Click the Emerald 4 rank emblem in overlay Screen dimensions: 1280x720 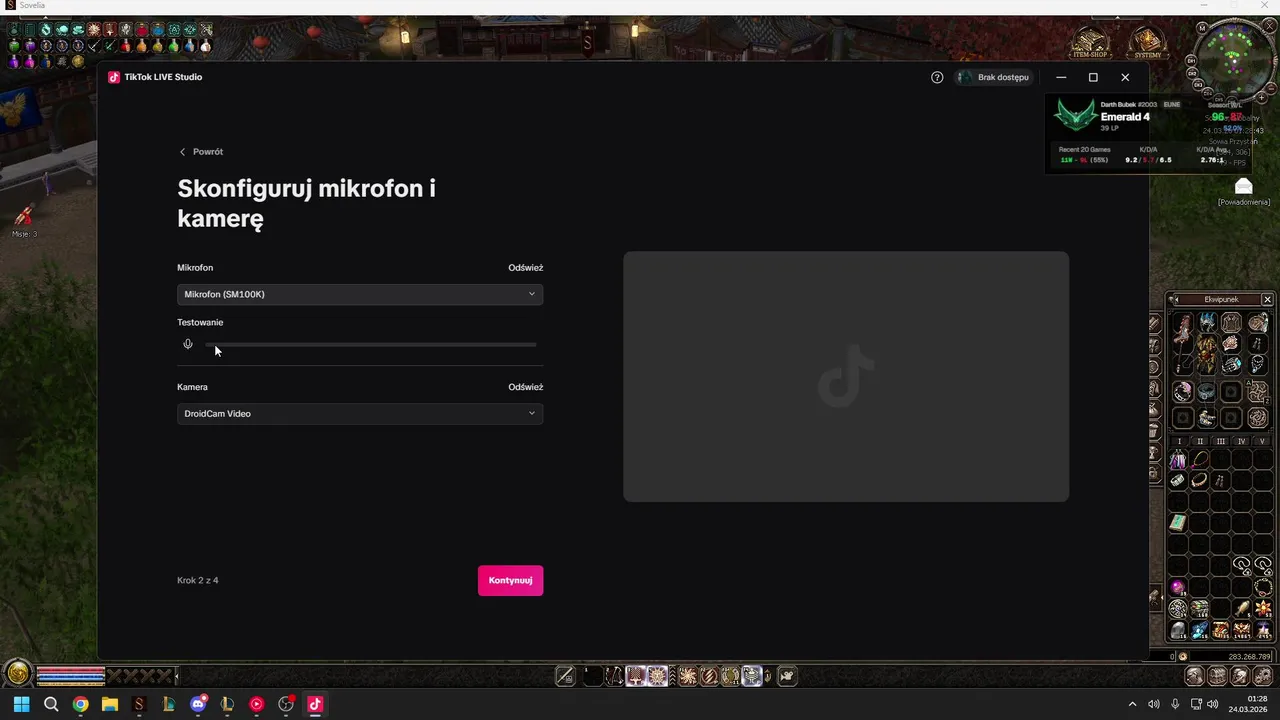pyautogui.click(x=1075, y=117)
